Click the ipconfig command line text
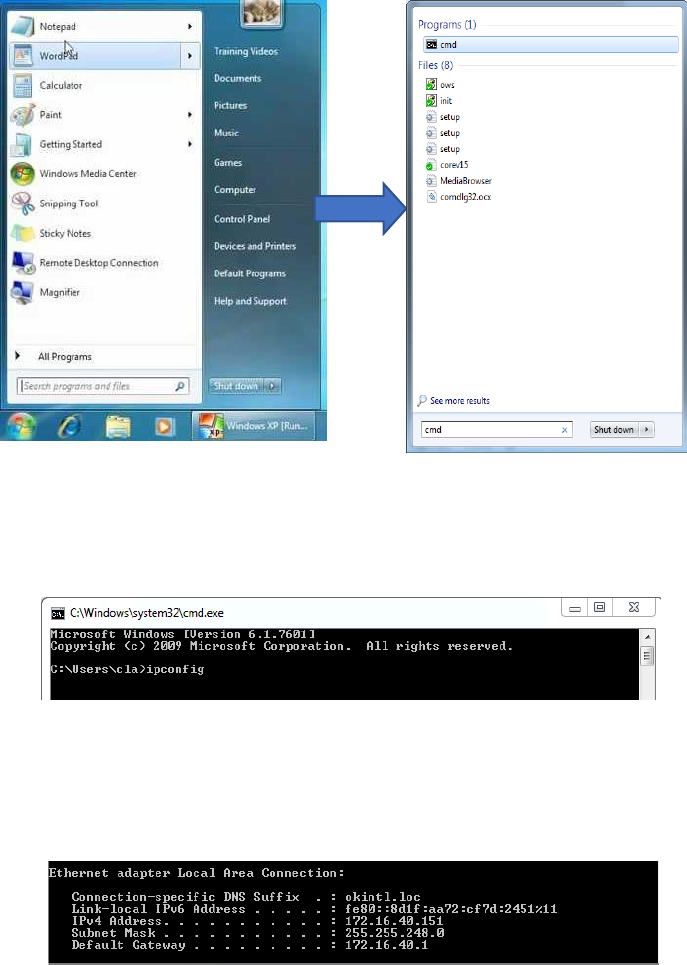The height and width of the screenshot is (965, 687). (175, 669)
